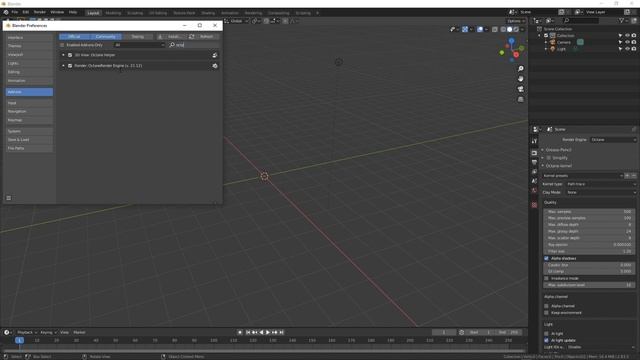
Task: Open the Render menu
Action: point(40,12)
